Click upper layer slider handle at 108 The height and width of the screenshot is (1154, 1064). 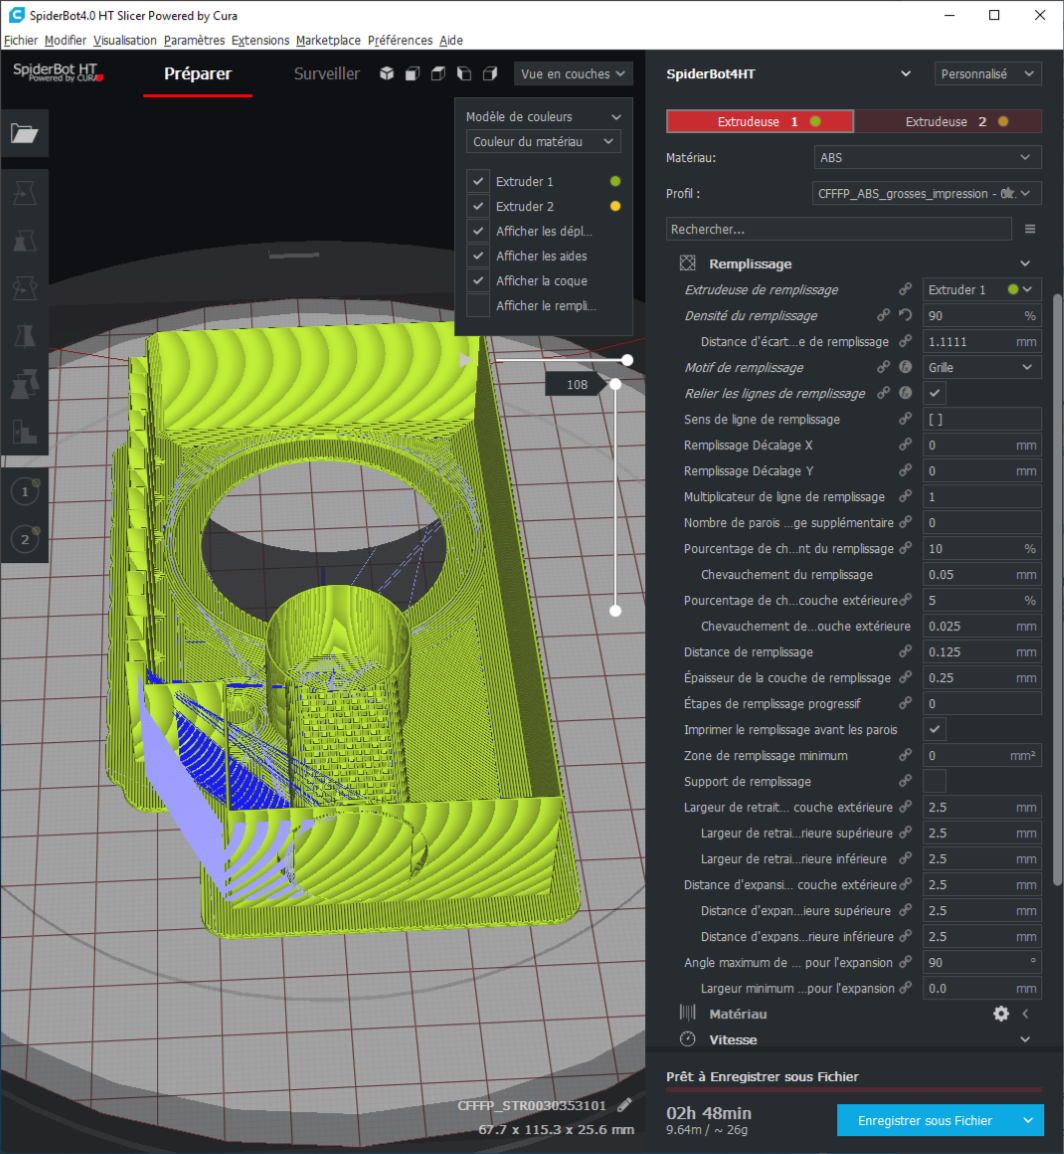[x=615, y=384]
